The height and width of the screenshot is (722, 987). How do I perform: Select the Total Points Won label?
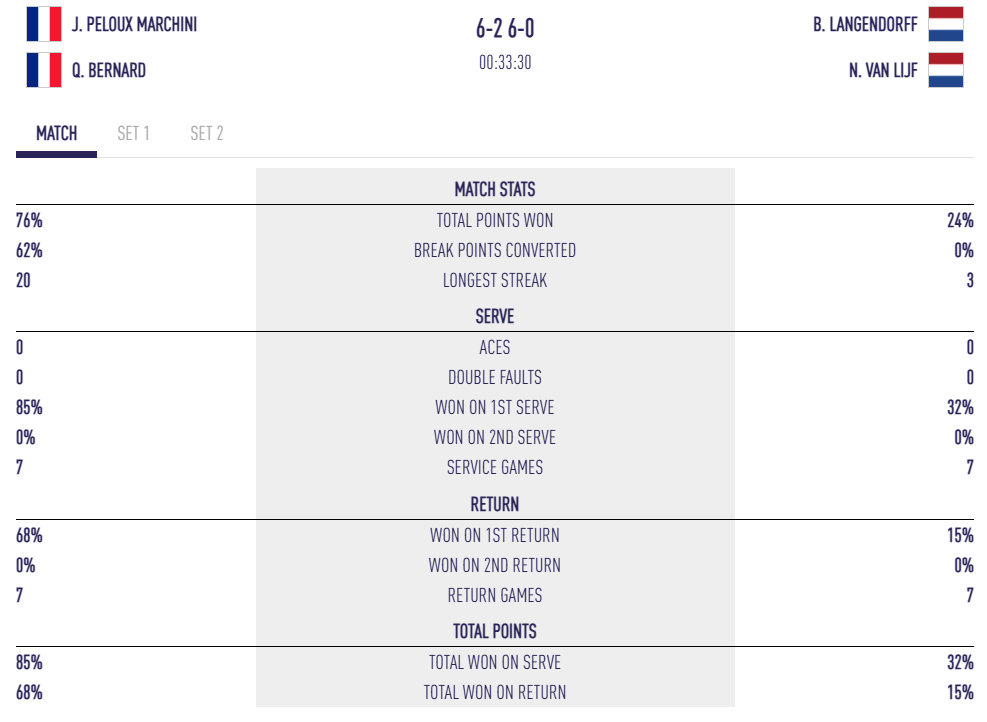pyautogui.click(x=495, y=220)
